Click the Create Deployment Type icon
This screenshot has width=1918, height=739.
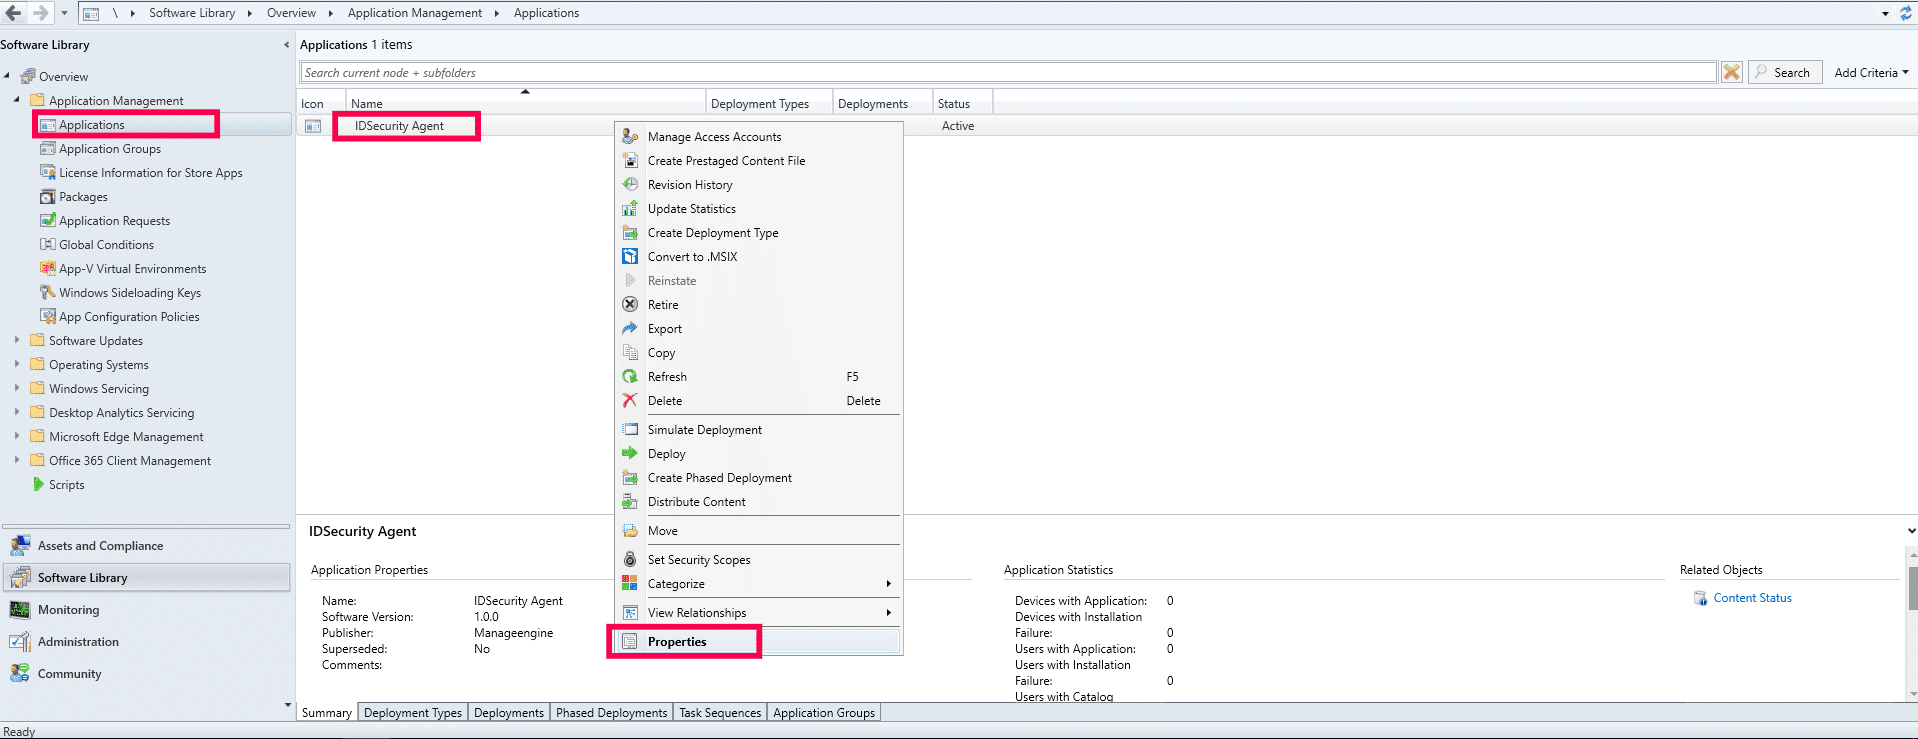[x=630, y=233]
